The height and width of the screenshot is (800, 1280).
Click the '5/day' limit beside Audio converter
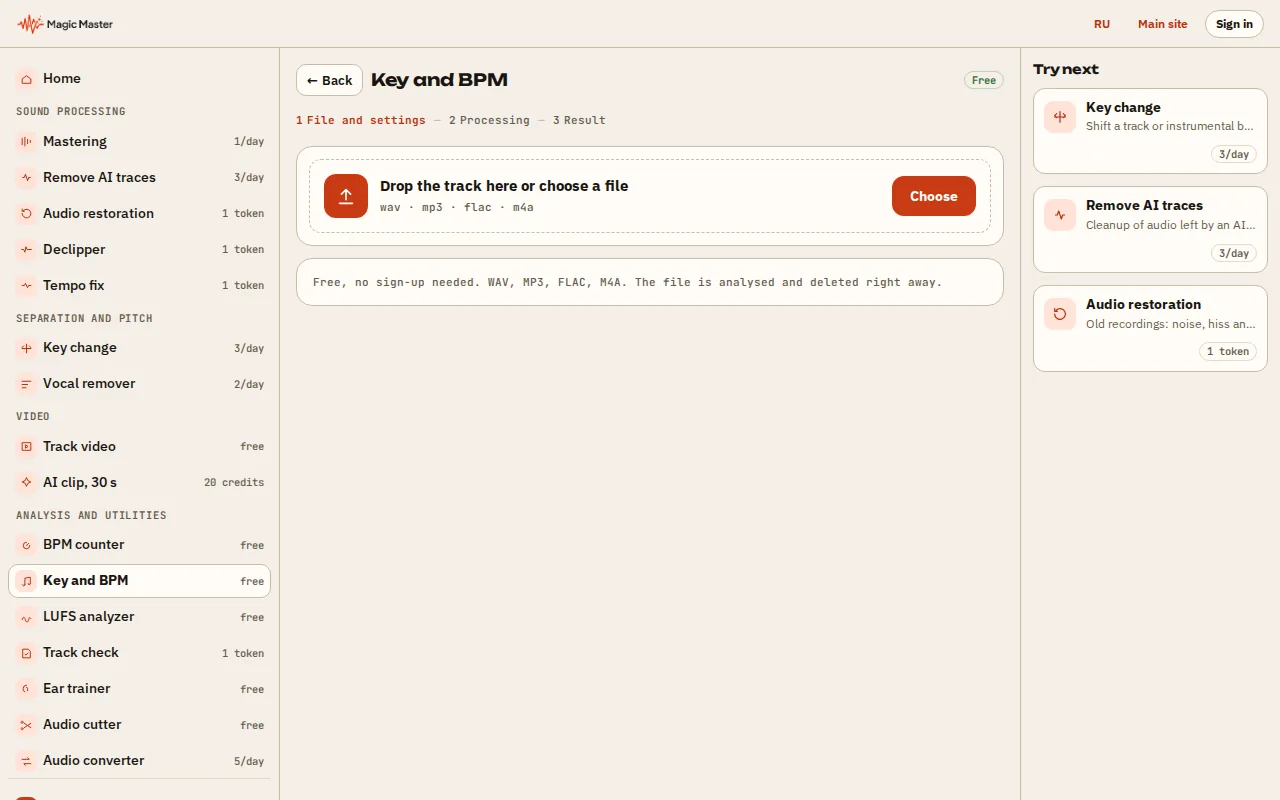(249, 761)
